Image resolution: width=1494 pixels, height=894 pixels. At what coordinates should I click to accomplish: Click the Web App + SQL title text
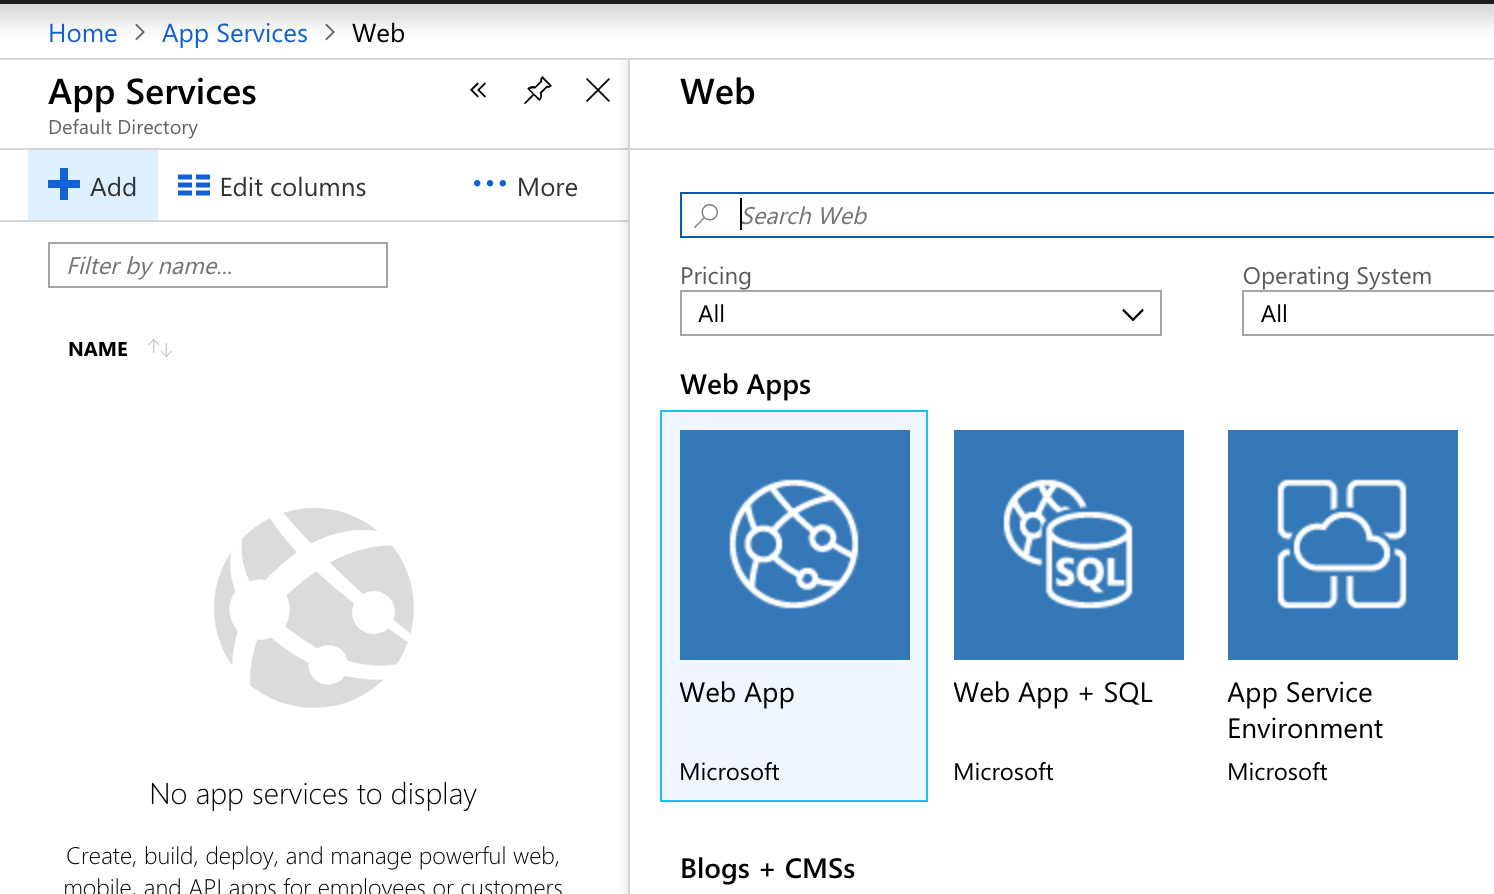[x=1053, y=693]
